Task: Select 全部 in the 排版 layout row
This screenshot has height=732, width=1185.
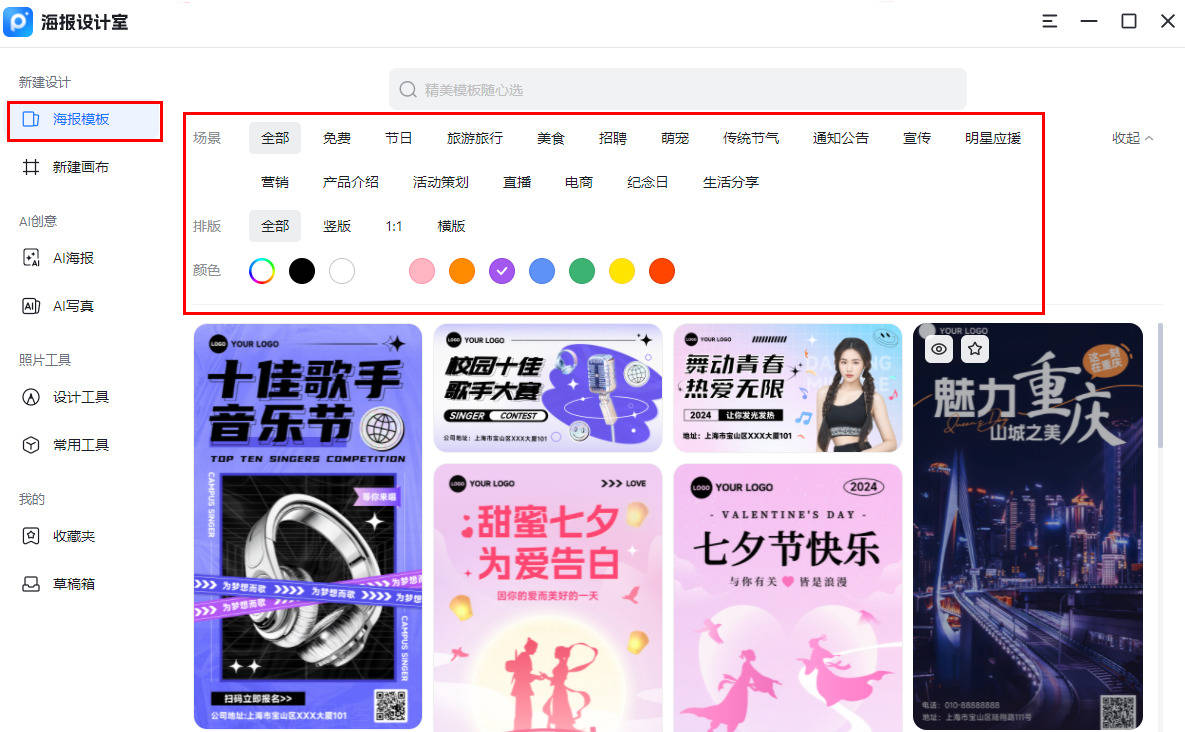Action: point(275,226)
